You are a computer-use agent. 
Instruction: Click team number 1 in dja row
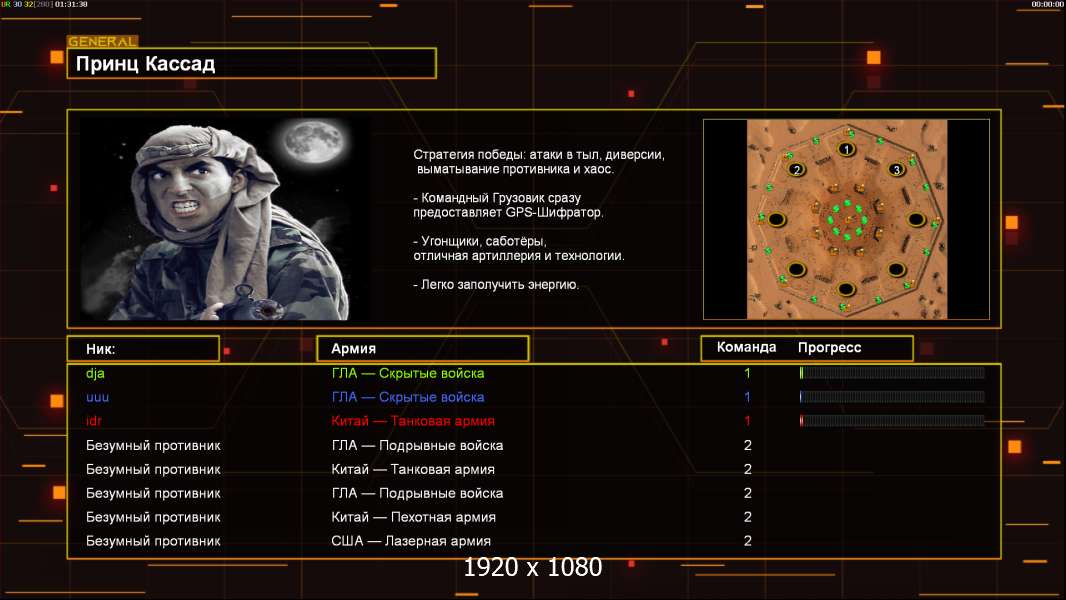coord(747,373)
